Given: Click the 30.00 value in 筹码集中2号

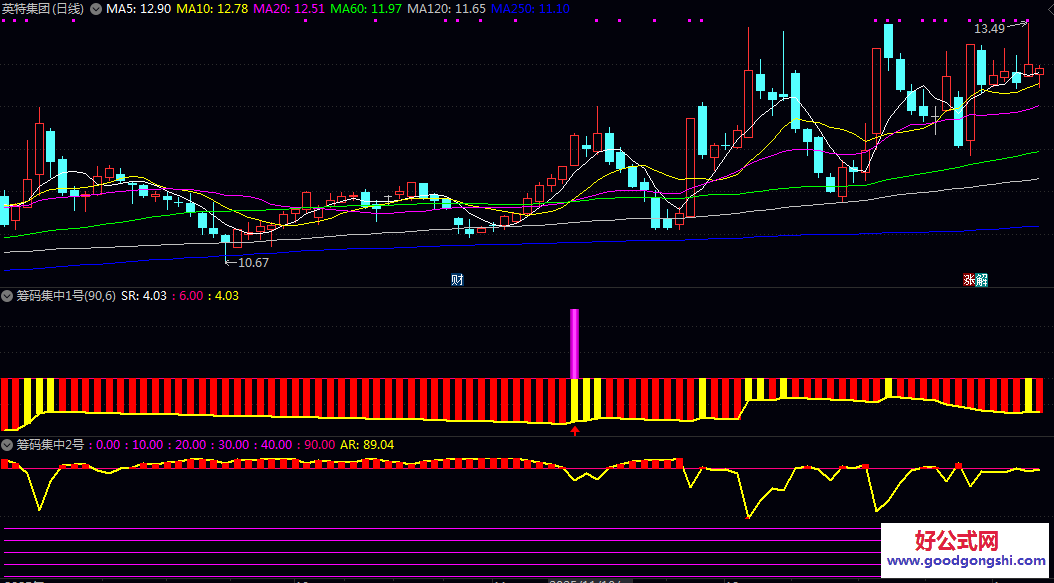Looking at the screenshot, I should (233, 444).
